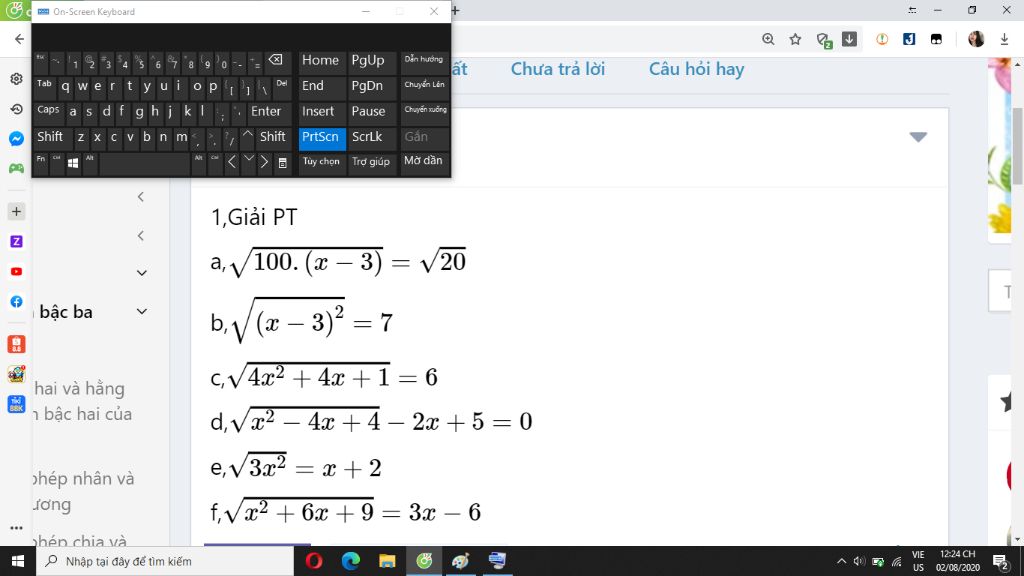
Task: Open the user profile avatar
Action: click(x=976, y=39)
